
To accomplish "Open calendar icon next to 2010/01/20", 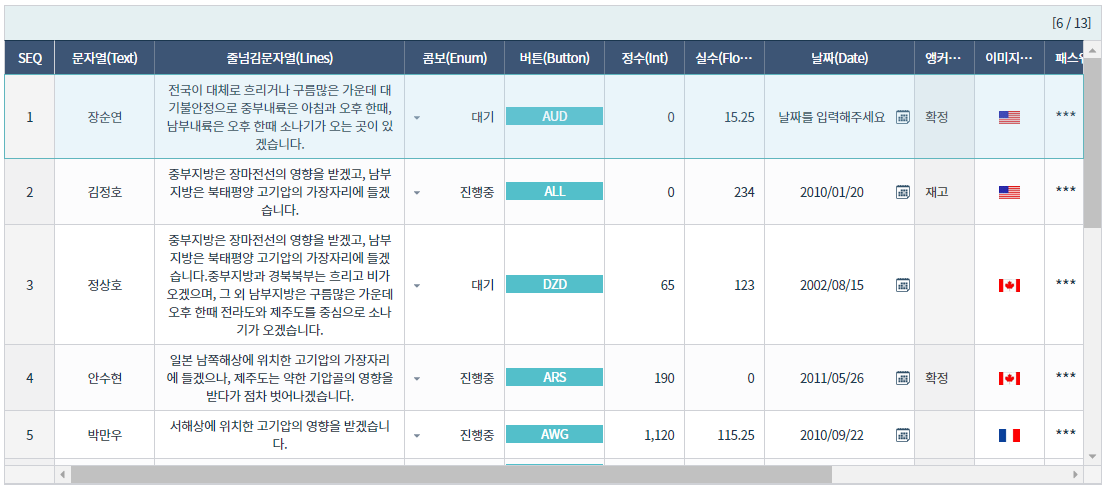I will [902, 191].
